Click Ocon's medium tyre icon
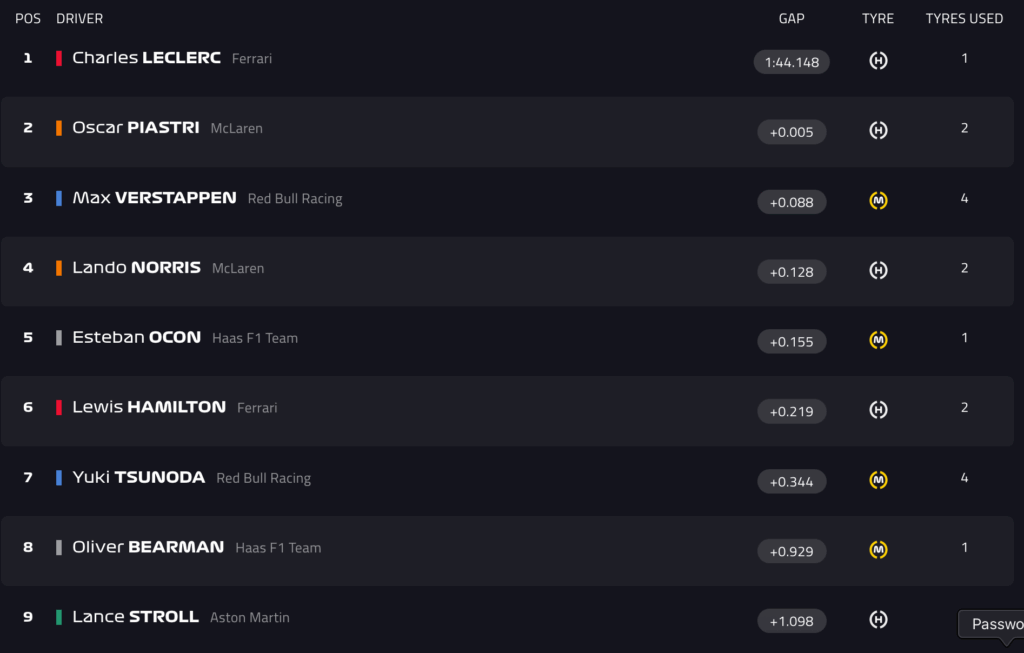 pyautogui.click(x=878, y=340)
